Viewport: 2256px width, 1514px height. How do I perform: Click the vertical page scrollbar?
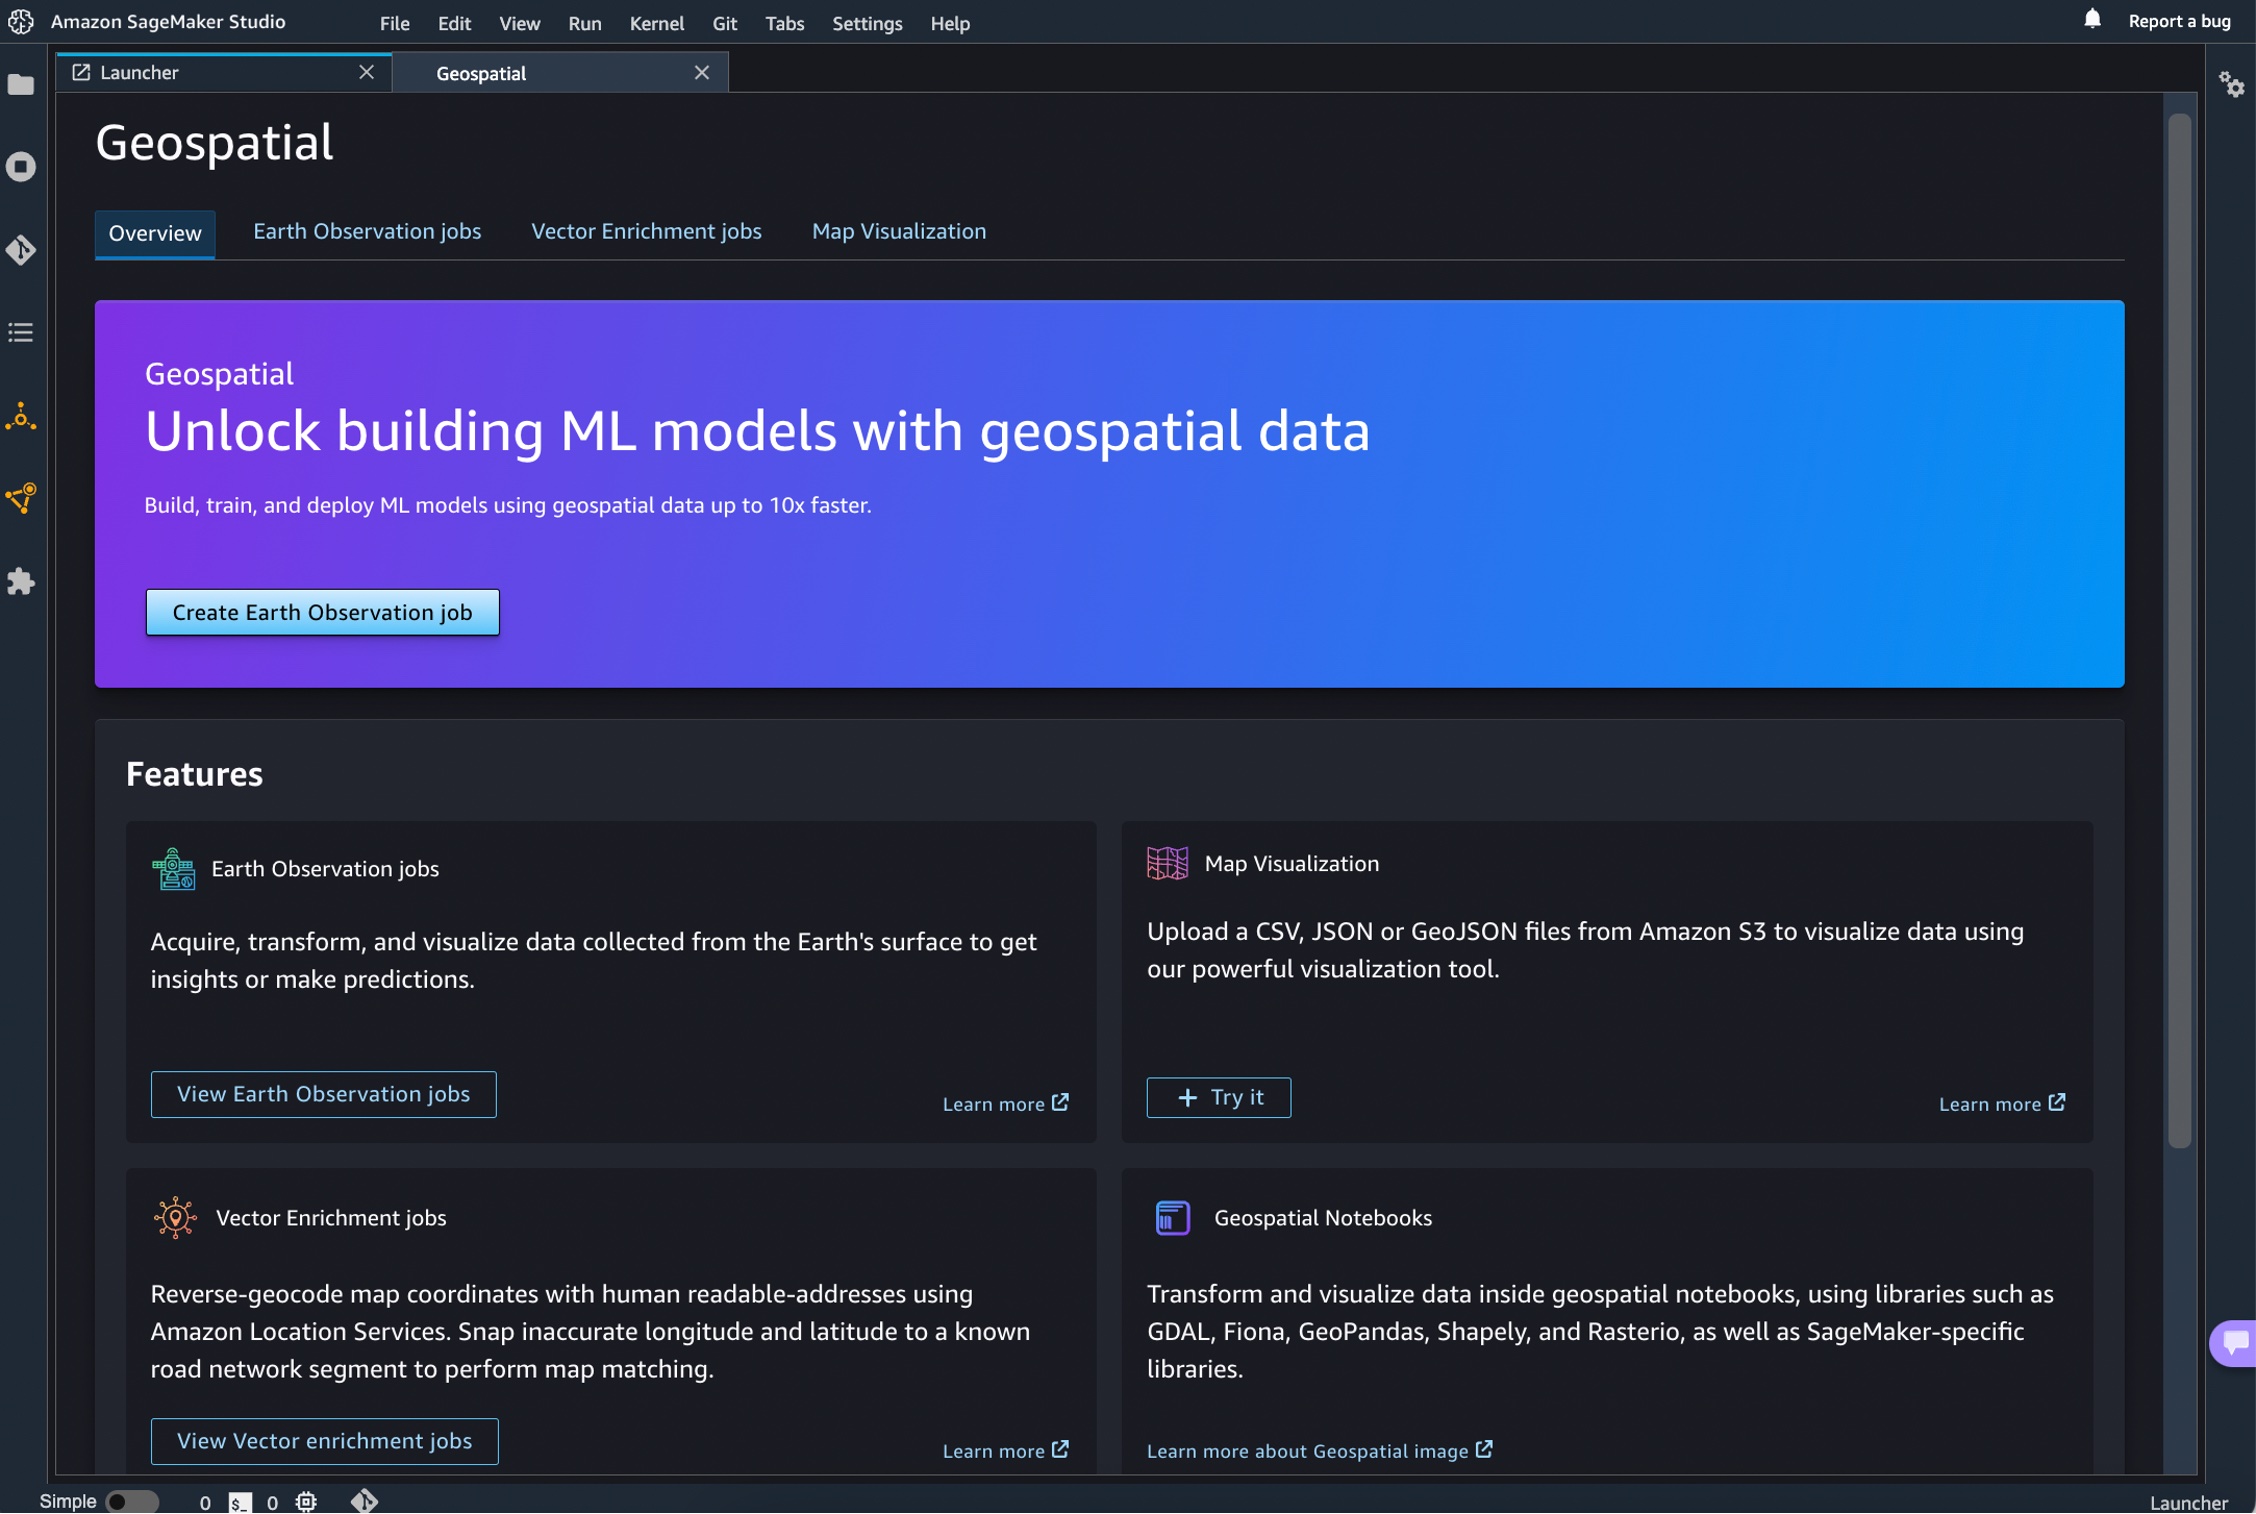pyautogui.click(x=2179, y=630)
